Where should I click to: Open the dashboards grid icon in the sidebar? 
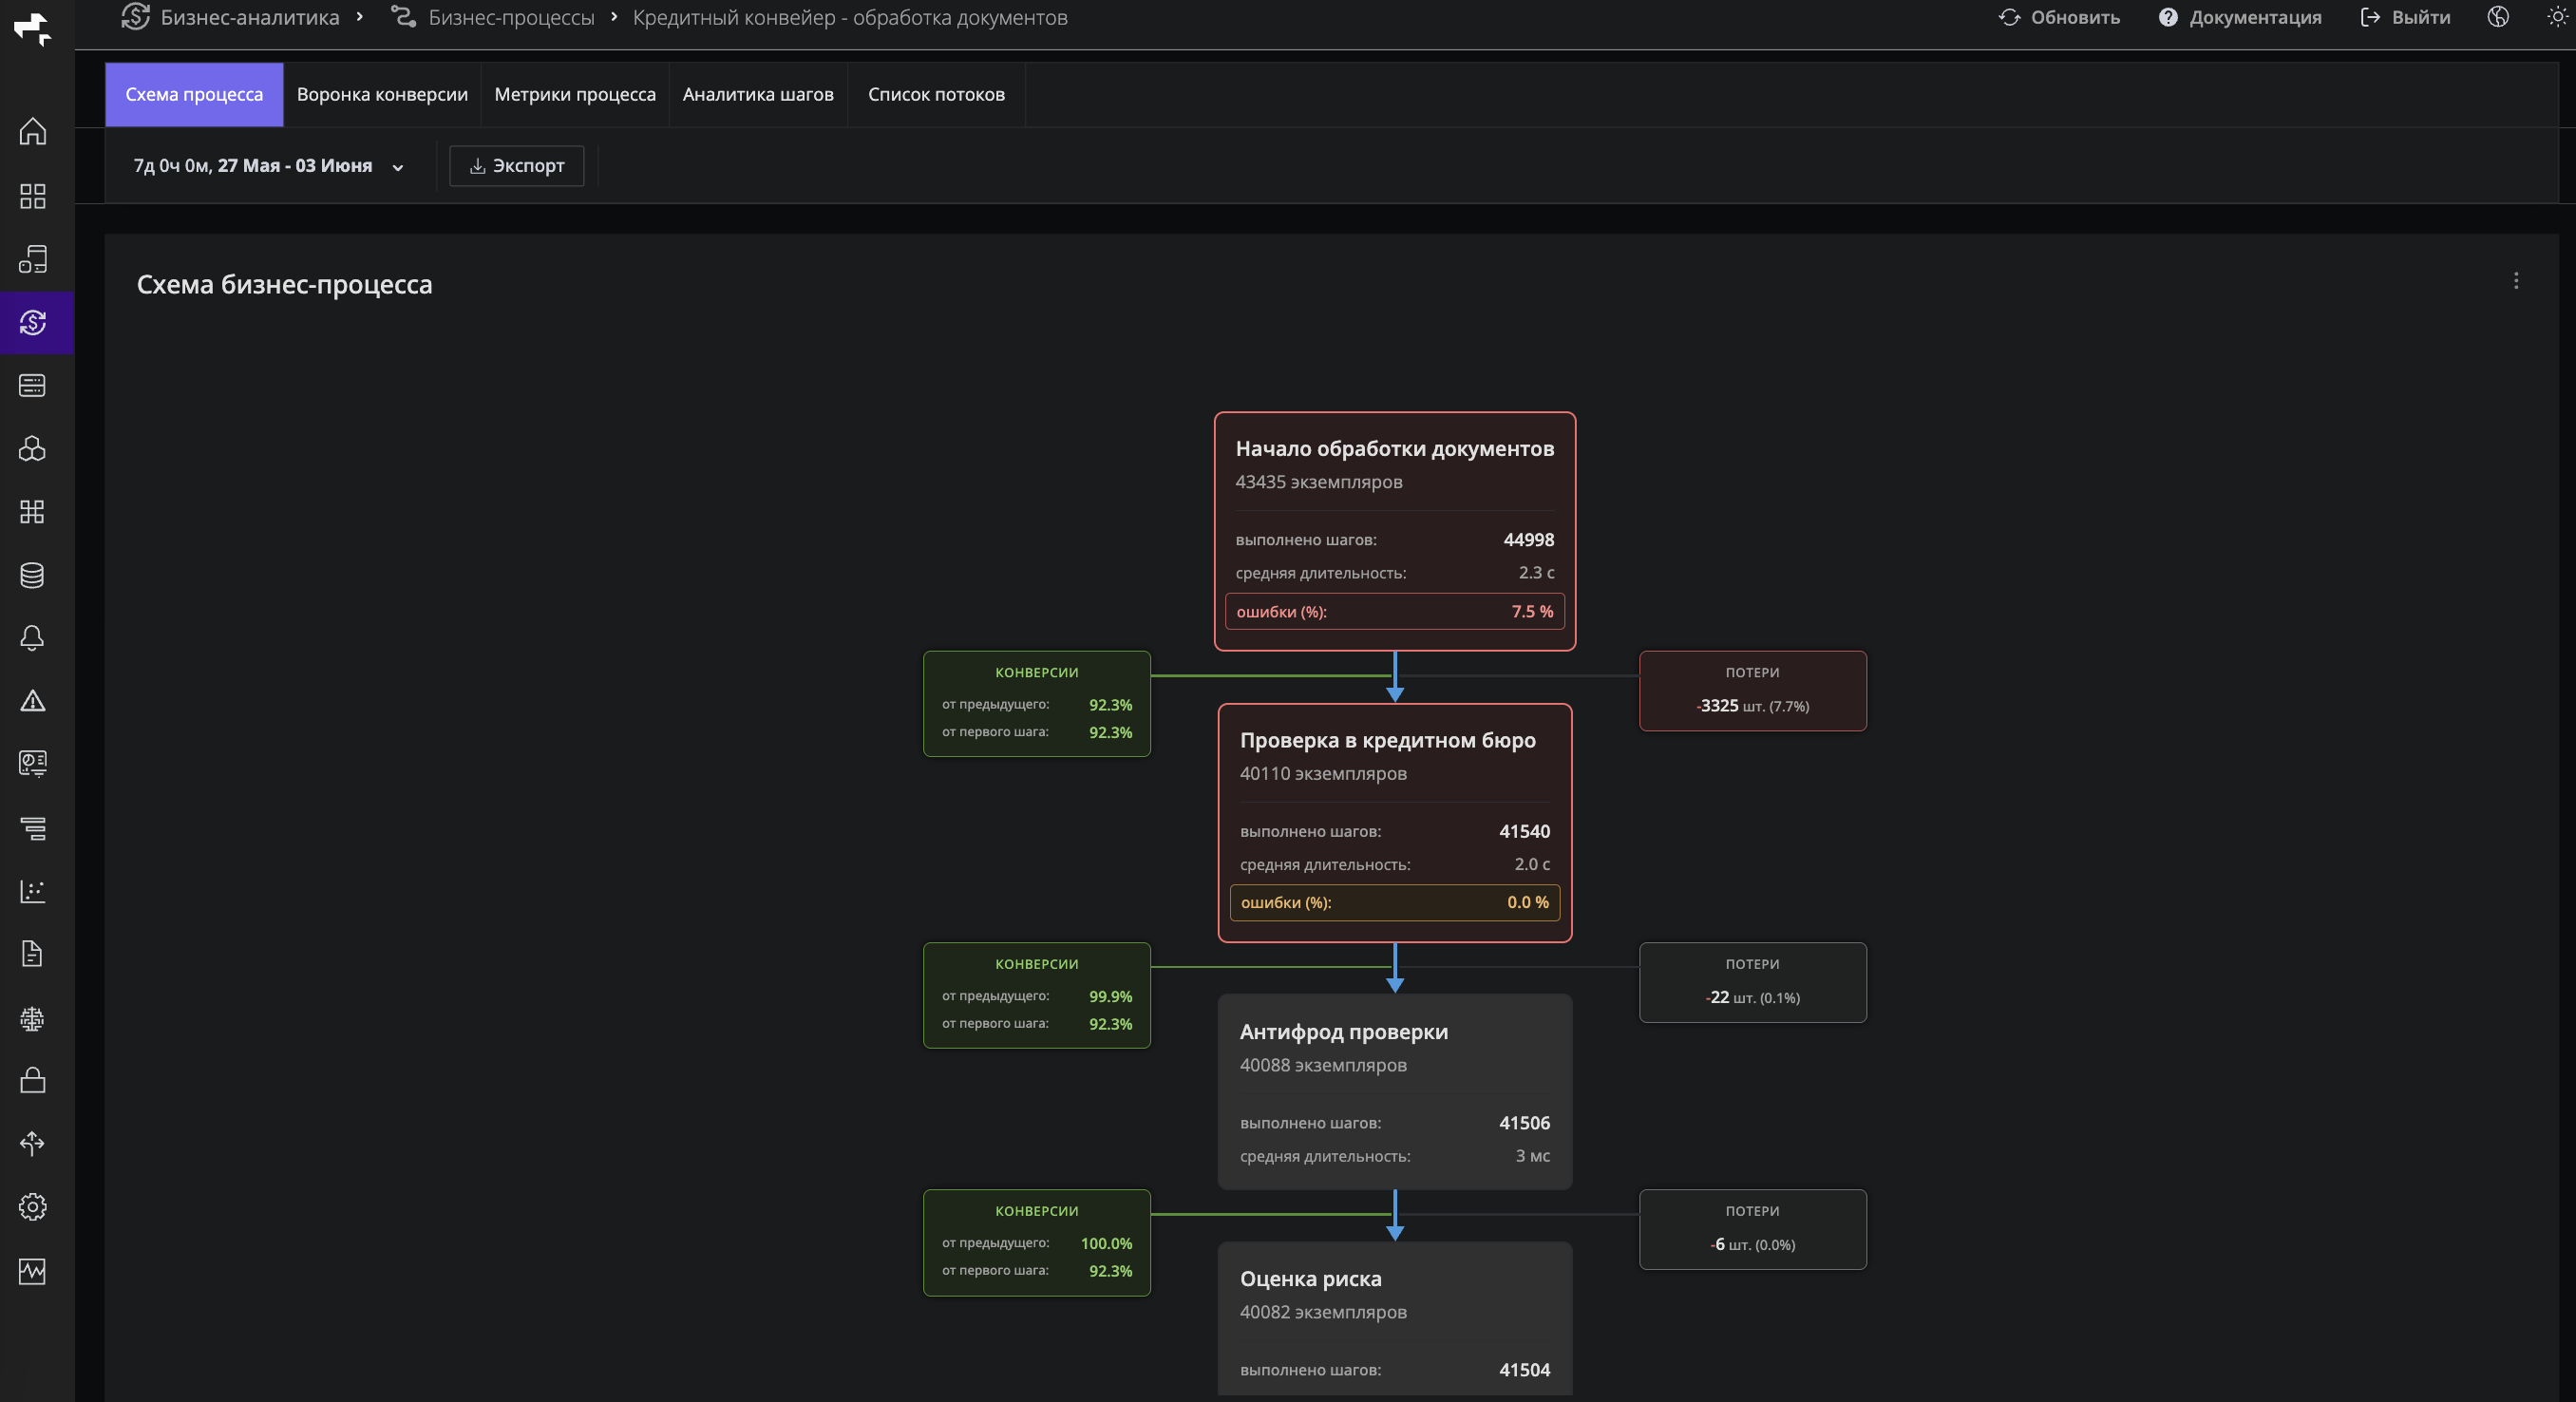tap(33, 196)
